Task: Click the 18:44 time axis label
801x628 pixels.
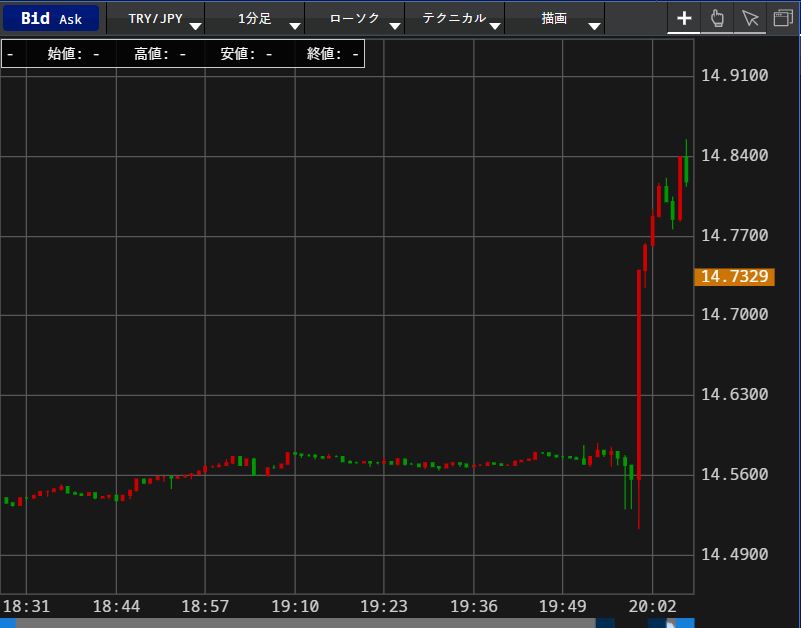Action: click(x=116, y=607)
